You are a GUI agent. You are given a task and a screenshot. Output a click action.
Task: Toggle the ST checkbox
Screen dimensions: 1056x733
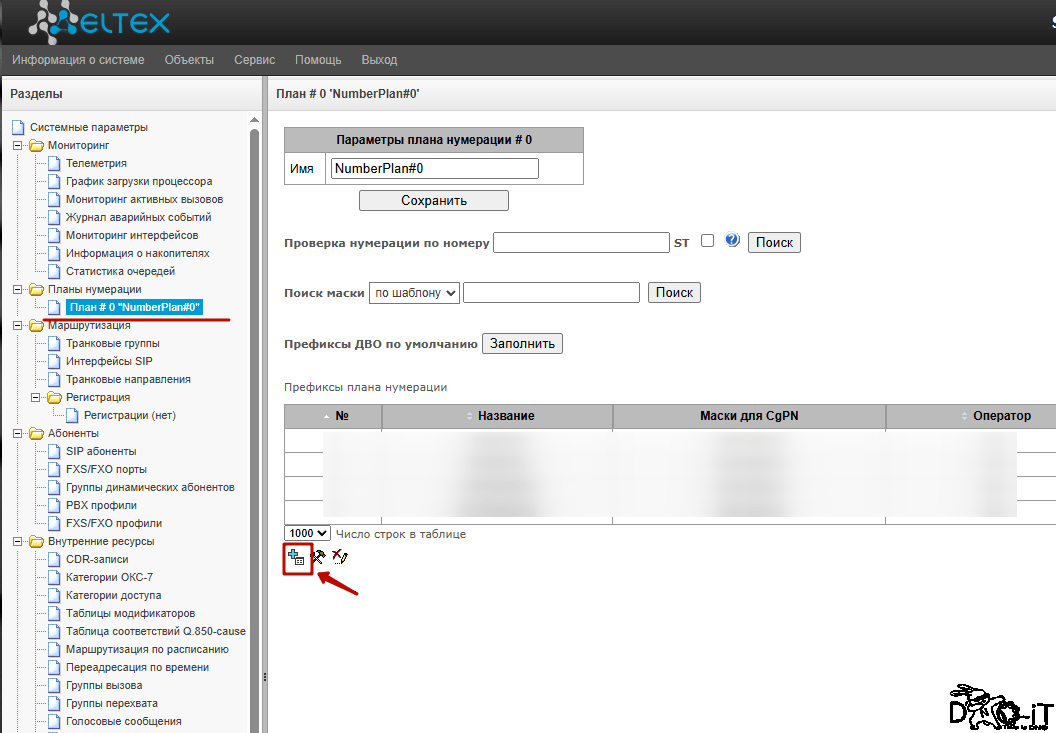coord(707,241)
